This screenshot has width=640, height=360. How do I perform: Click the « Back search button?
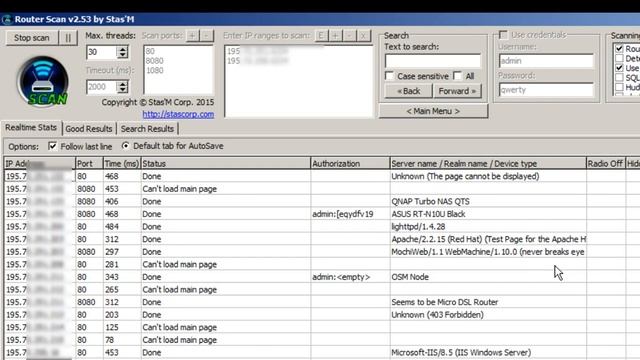click(409, 91)
